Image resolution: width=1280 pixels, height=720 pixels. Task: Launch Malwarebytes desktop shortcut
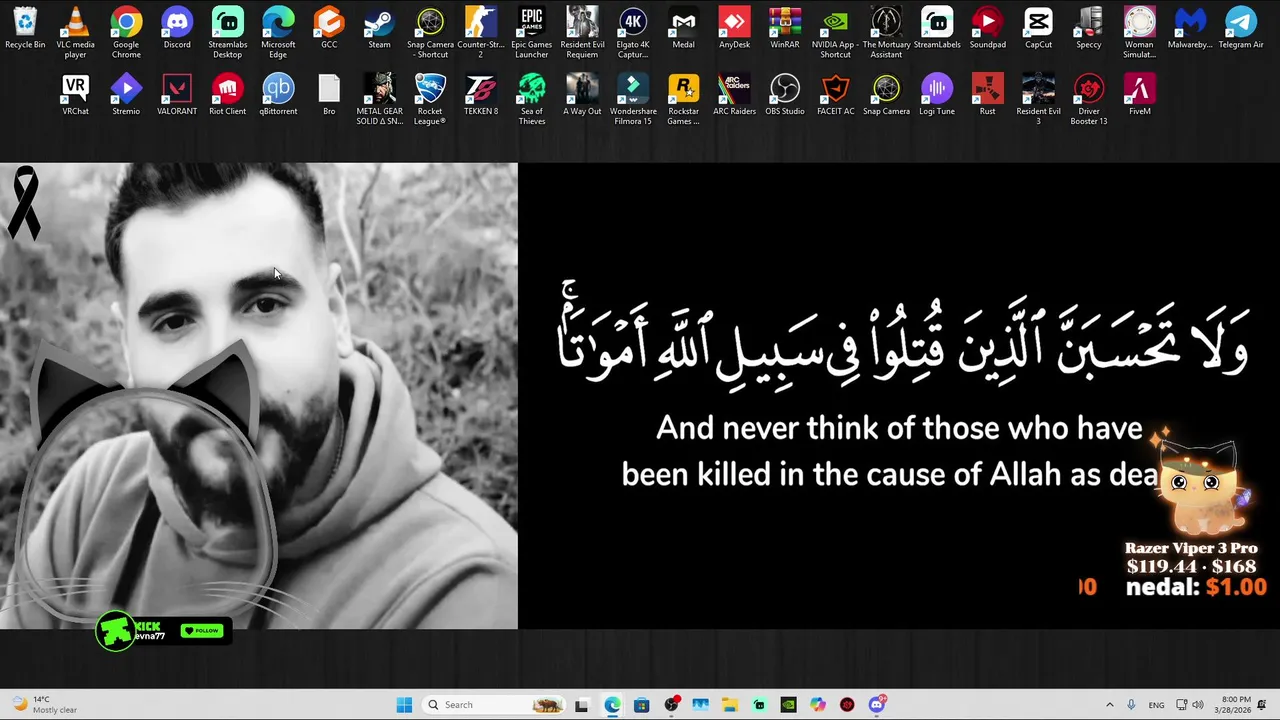[x=1190, y=28]
